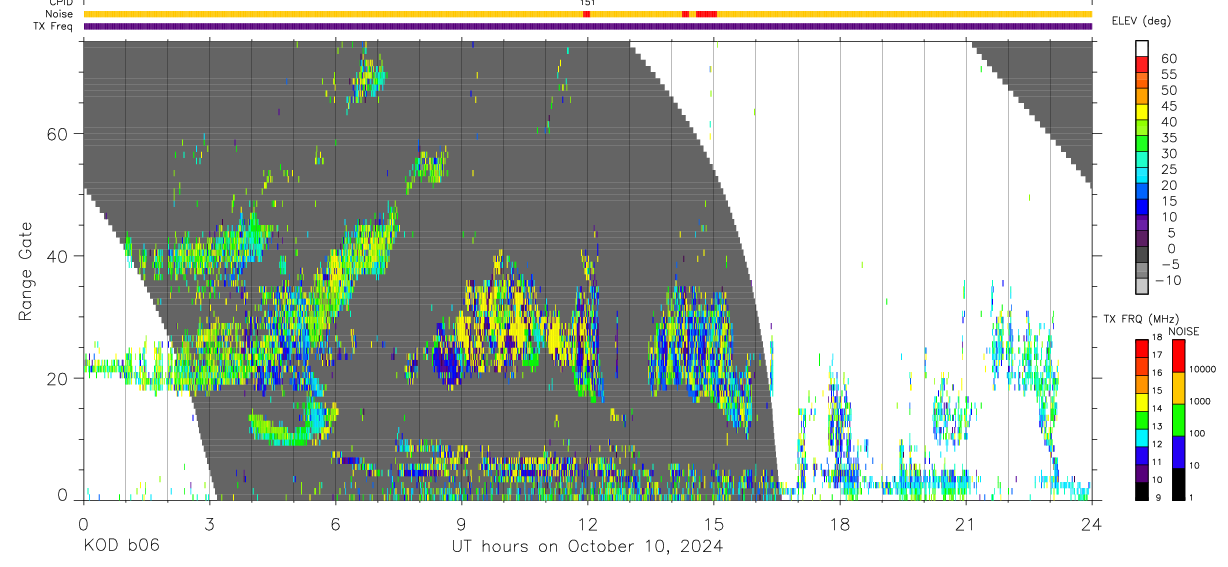Click the "45" tick label on the ELEV scale
This screenshot has width=1228, height=567.
click(1168, 106)
